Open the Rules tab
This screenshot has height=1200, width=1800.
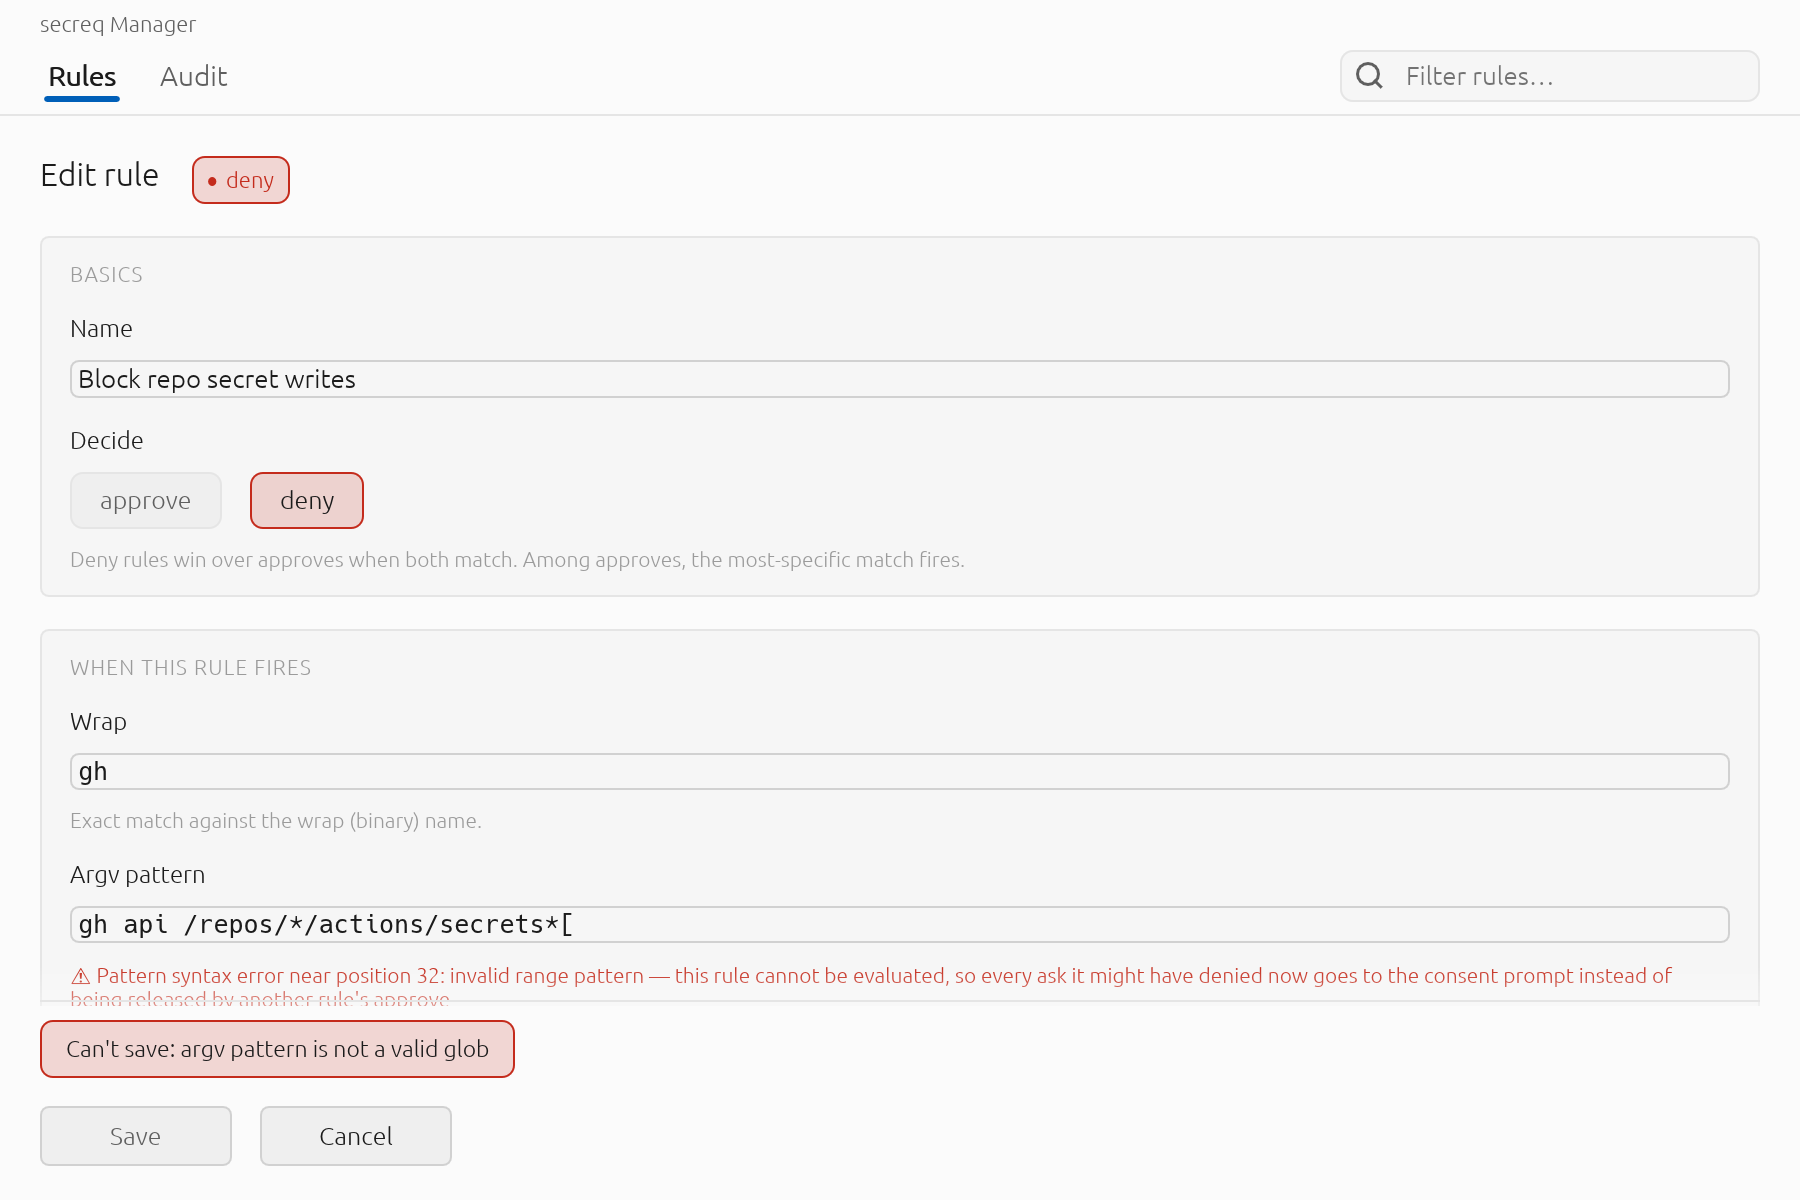(x=82, y=77)
